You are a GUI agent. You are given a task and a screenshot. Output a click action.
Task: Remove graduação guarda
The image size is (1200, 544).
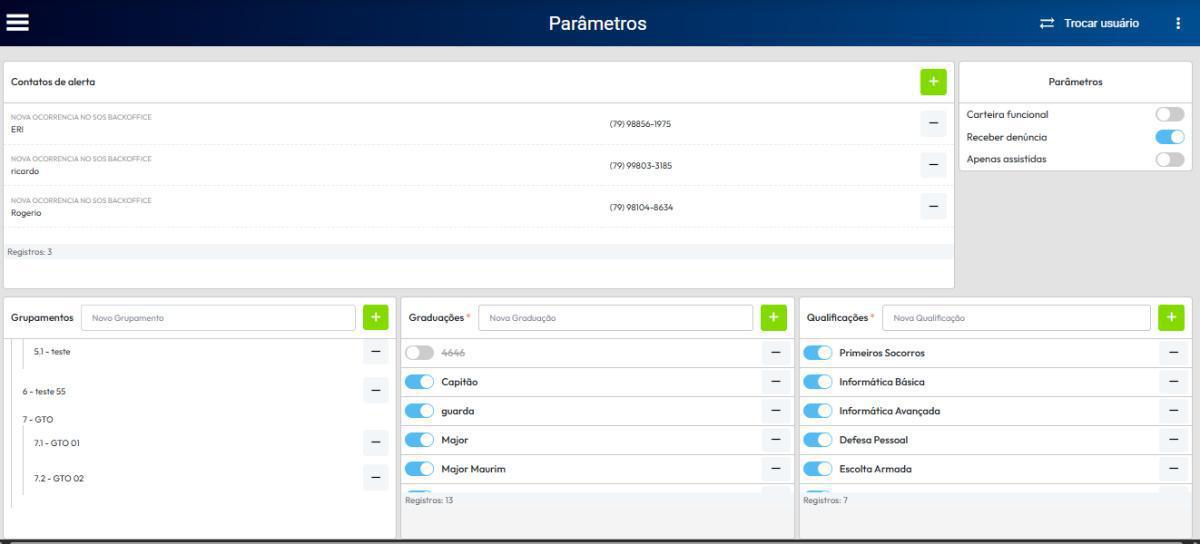(x=776, y=411)
